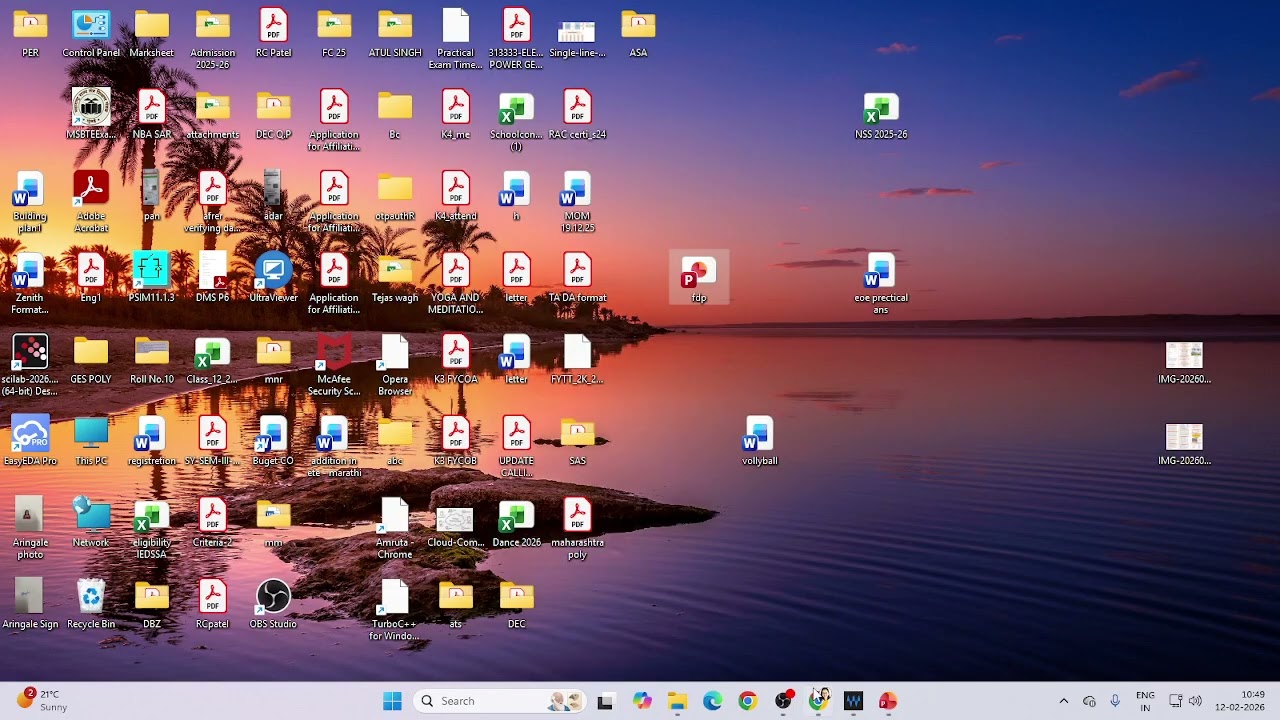Open the Adobe Acrobat shortcut
Screen dimensions: 1280x720
tap(91, 203)
